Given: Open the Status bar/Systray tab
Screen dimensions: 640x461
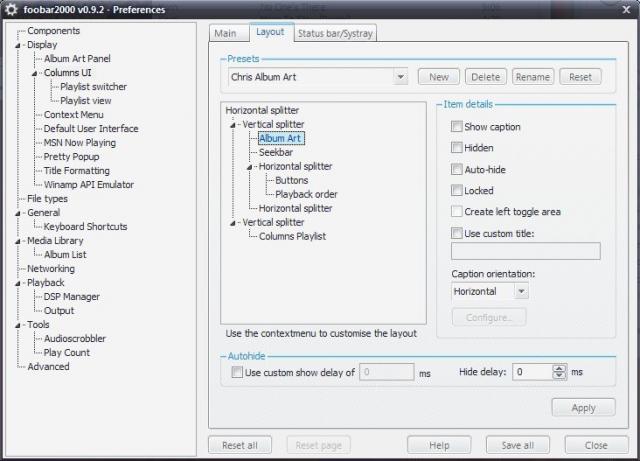Looking at the screenshot, I should (335, 33).
